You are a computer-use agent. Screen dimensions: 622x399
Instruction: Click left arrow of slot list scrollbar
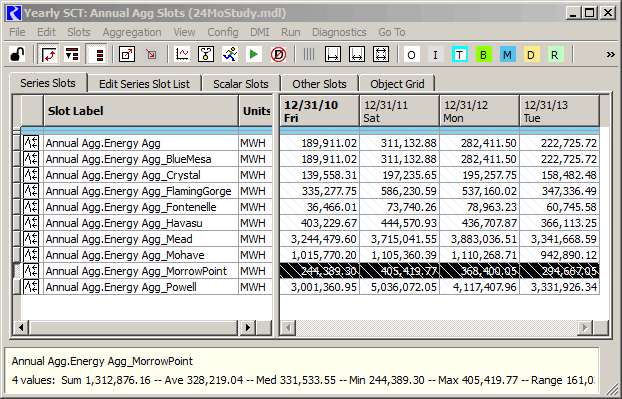point(21,328)
